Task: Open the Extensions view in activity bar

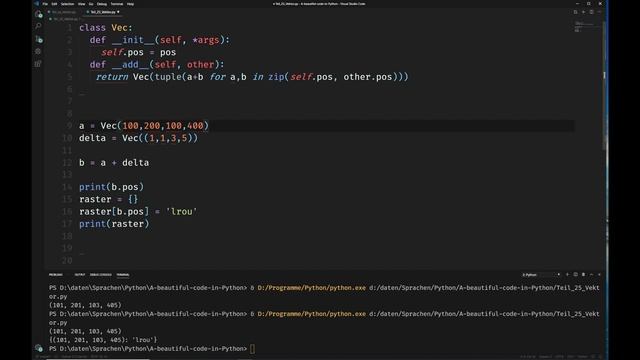Action: (38, 64)
